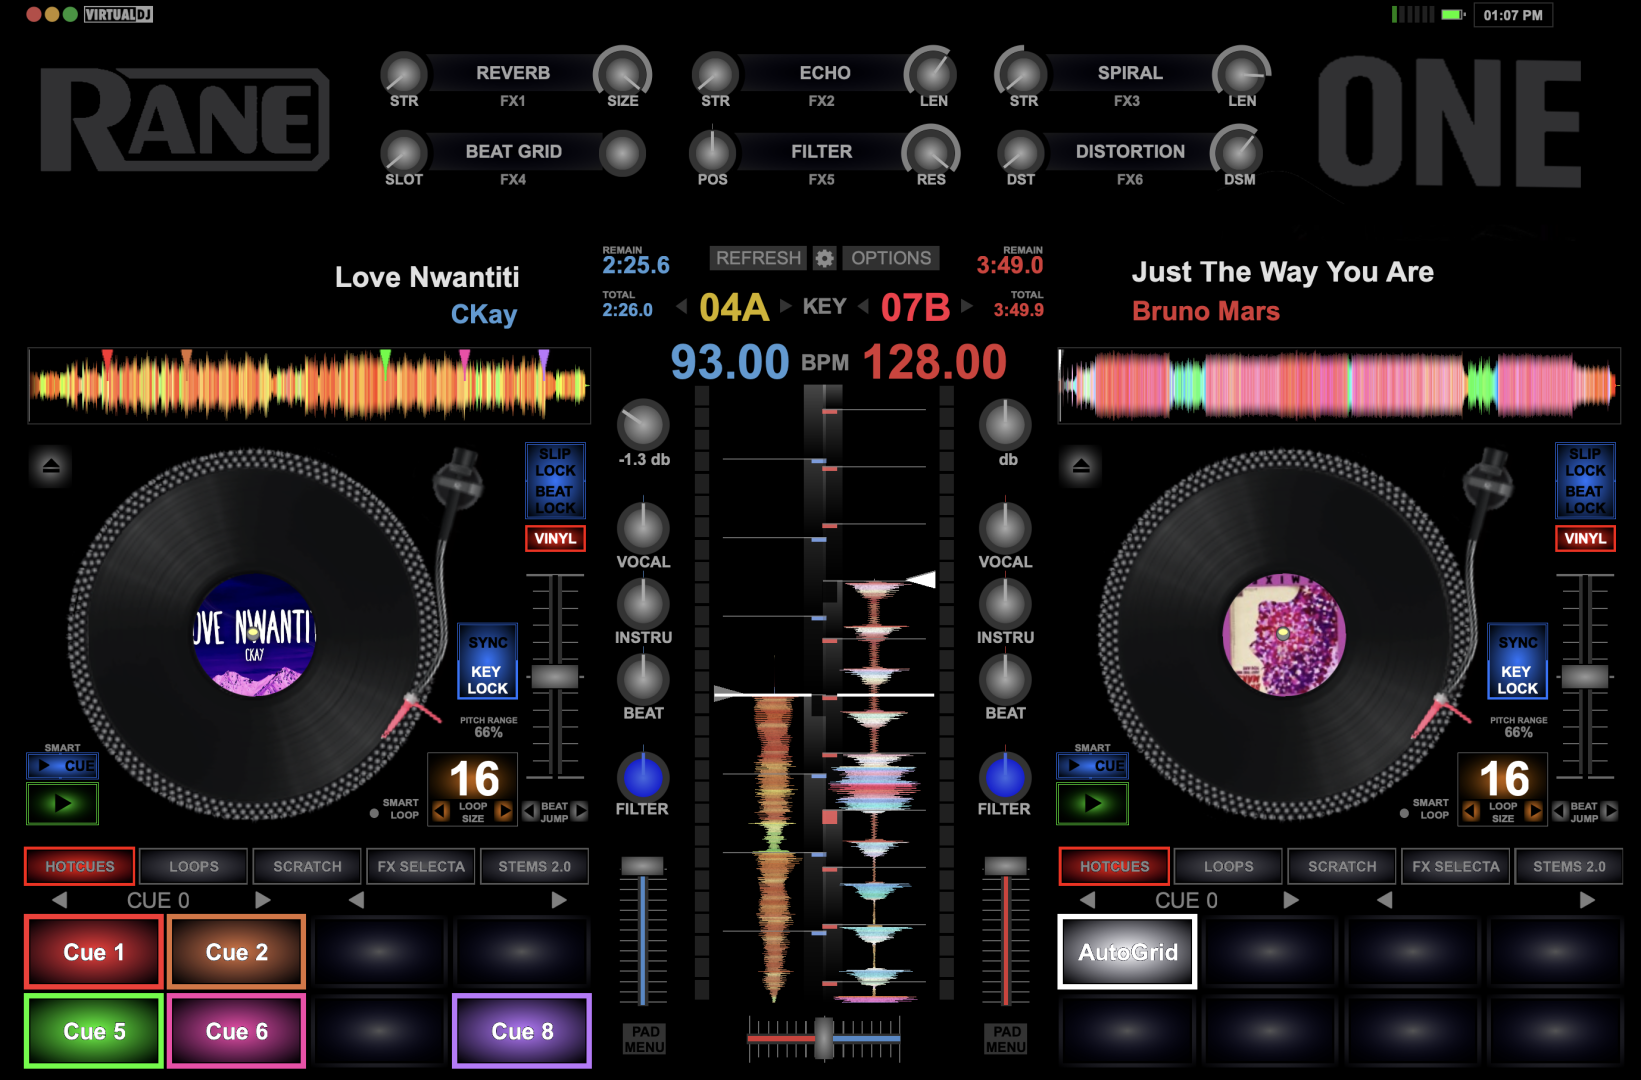
Task: Select right deck LOOPS pad mode
Action: tap(1229, 866)
